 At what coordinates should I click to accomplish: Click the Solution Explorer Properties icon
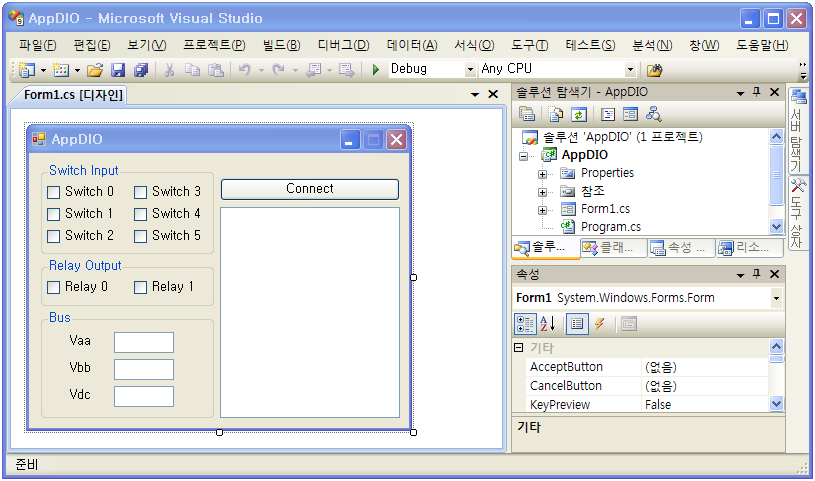click(x=527, y=114)
